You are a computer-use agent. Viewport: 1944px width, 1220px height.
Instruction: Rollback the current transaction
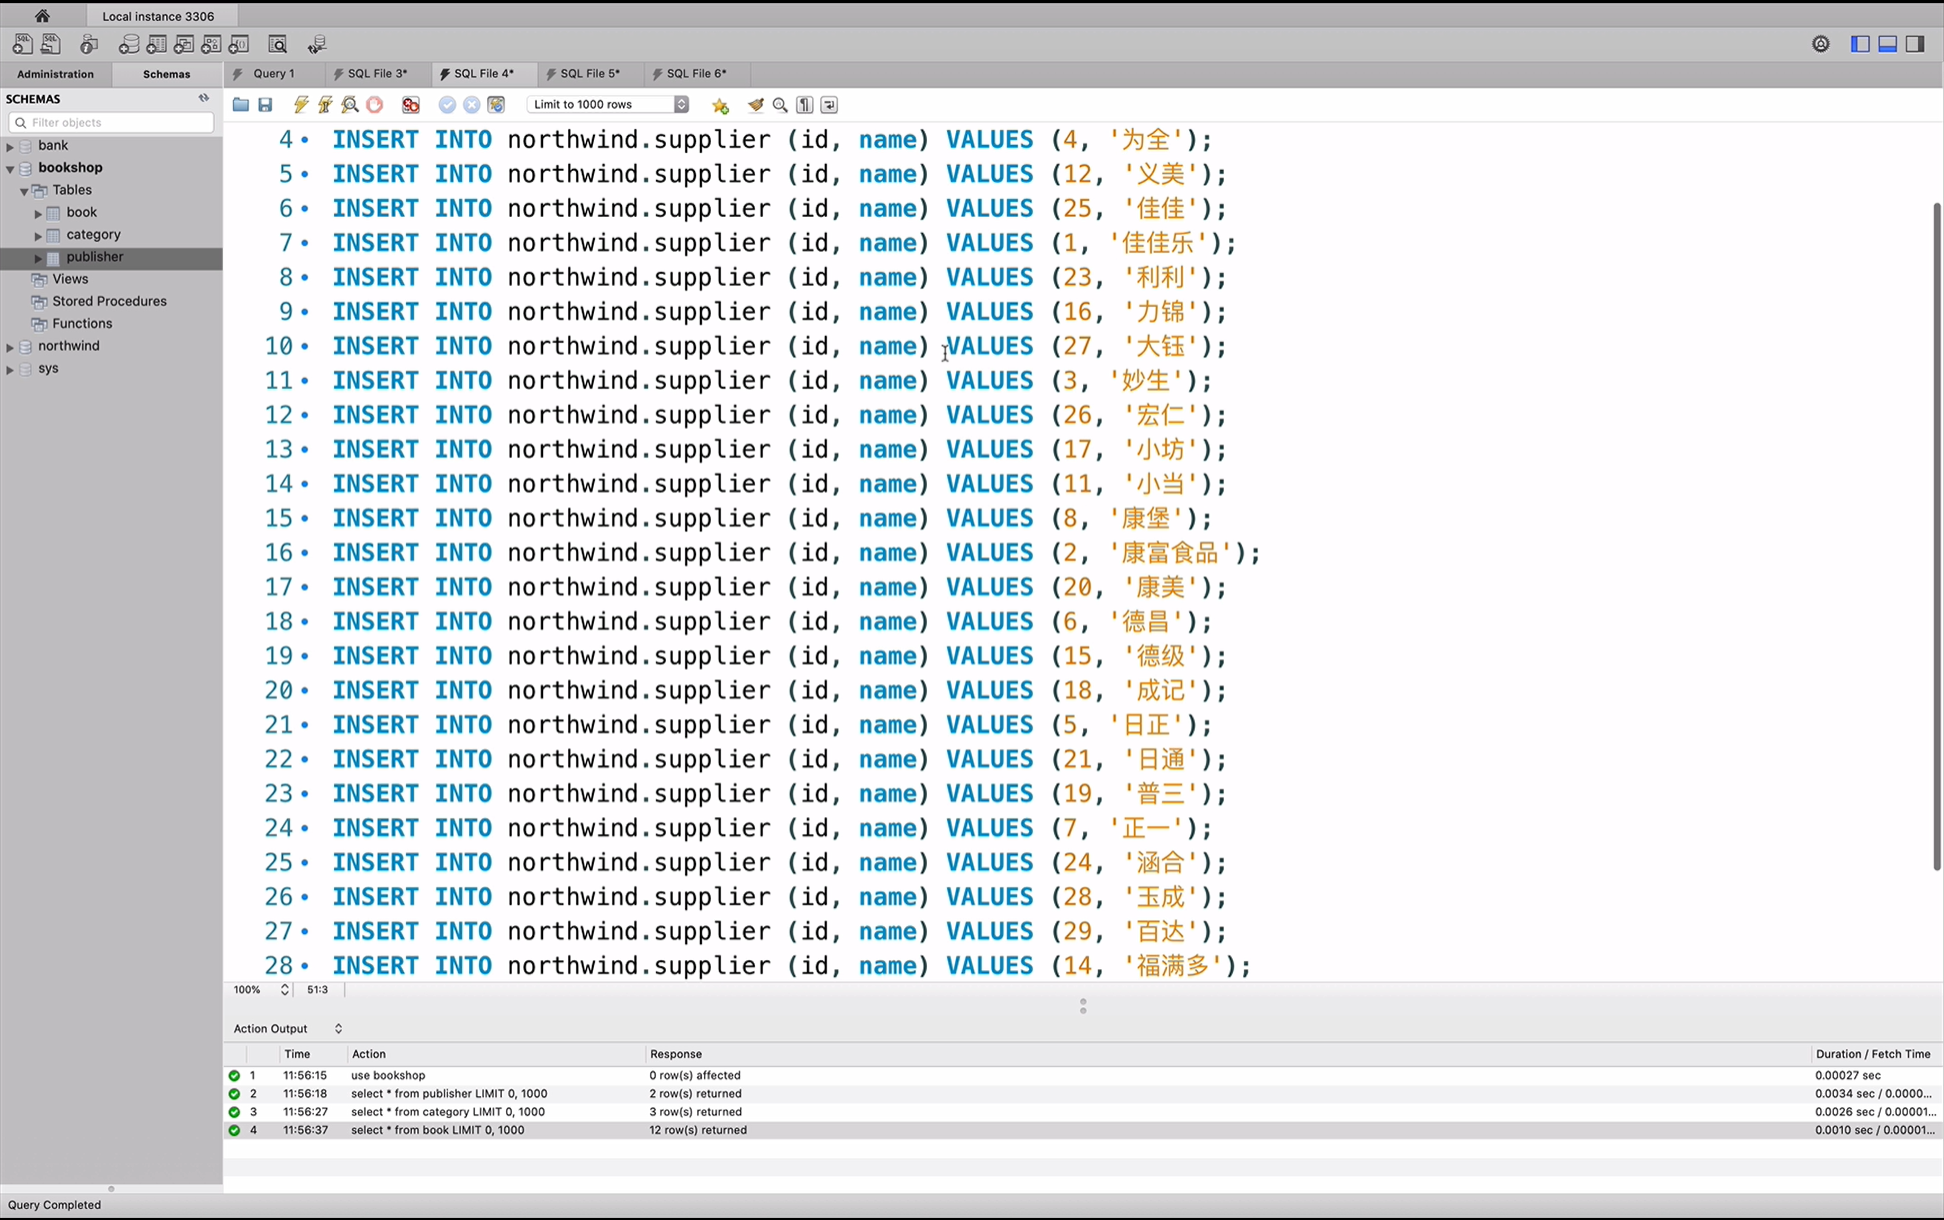(x=471, y=105)
